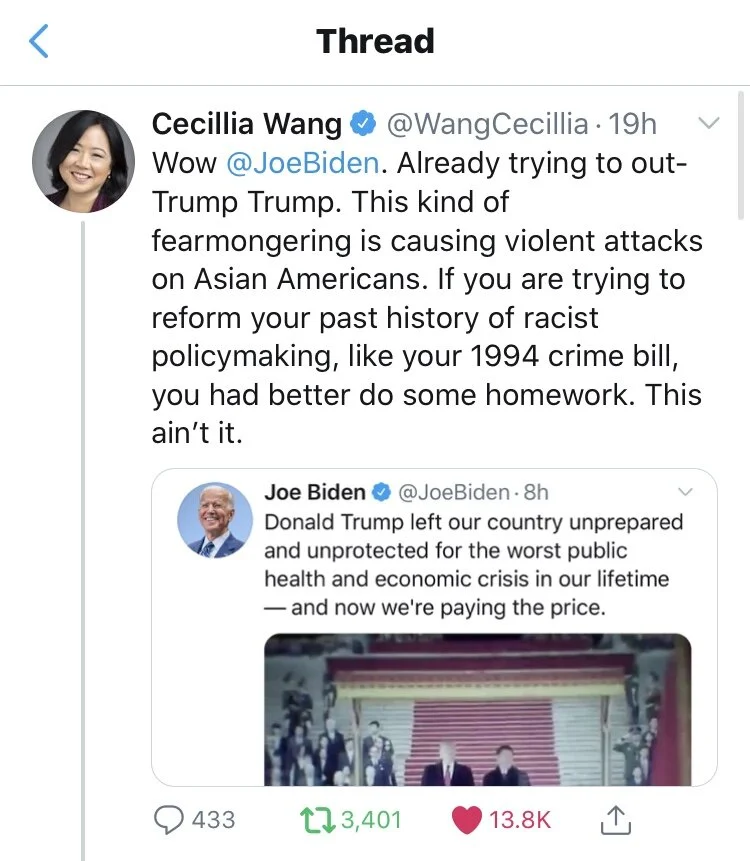Click the @JoeBiden mention link

(303, 163)
